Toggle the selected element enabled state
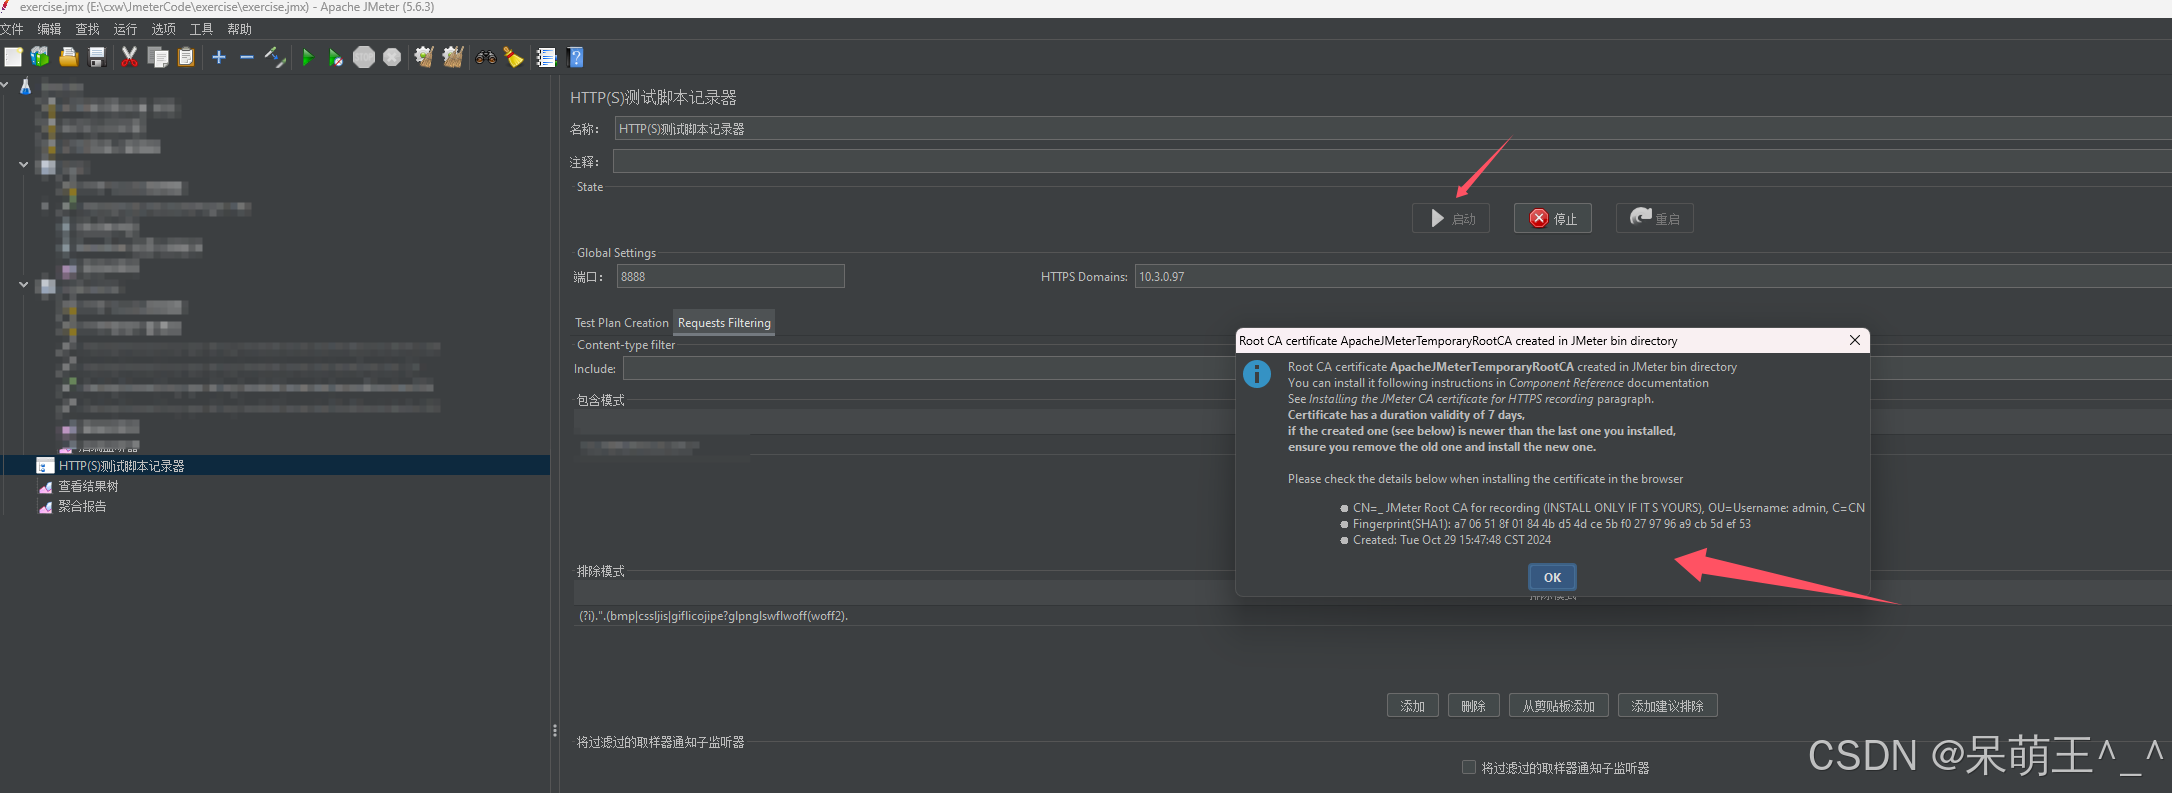 coord(275,57)
